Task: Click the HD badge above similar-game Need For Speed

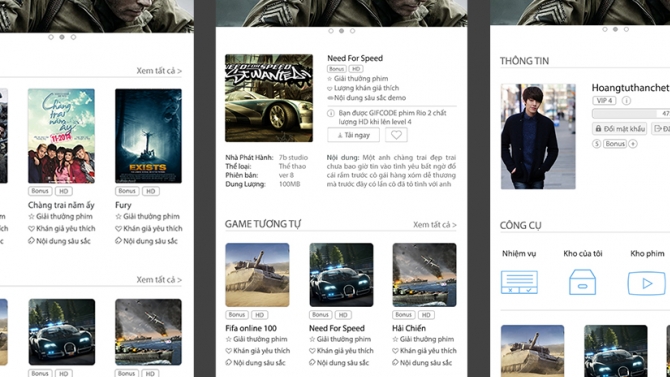Action: tap(343, 315)
